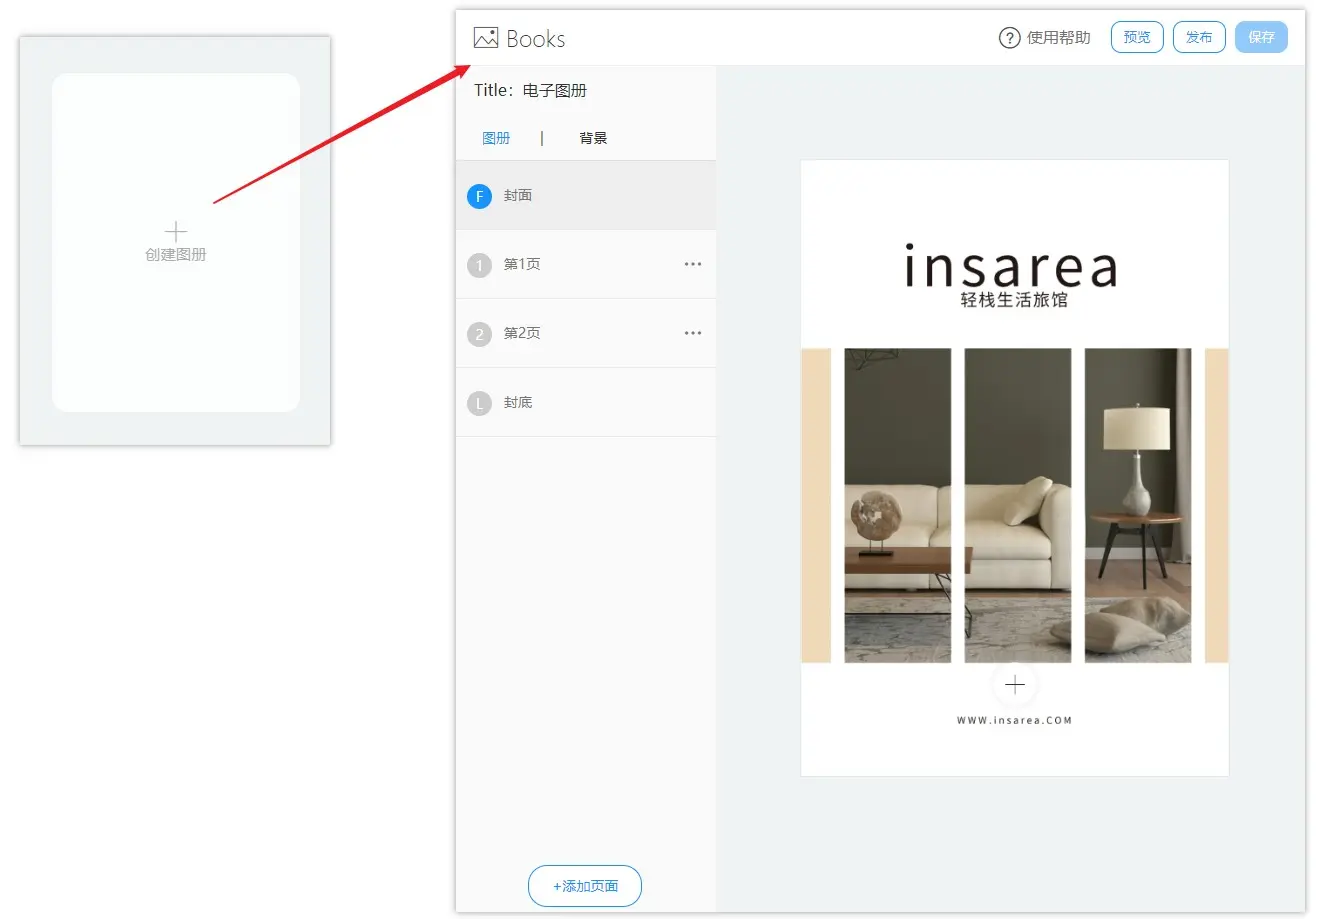Click the plus icon to create album
This screenshot has height=919, width=1335.
176,232
